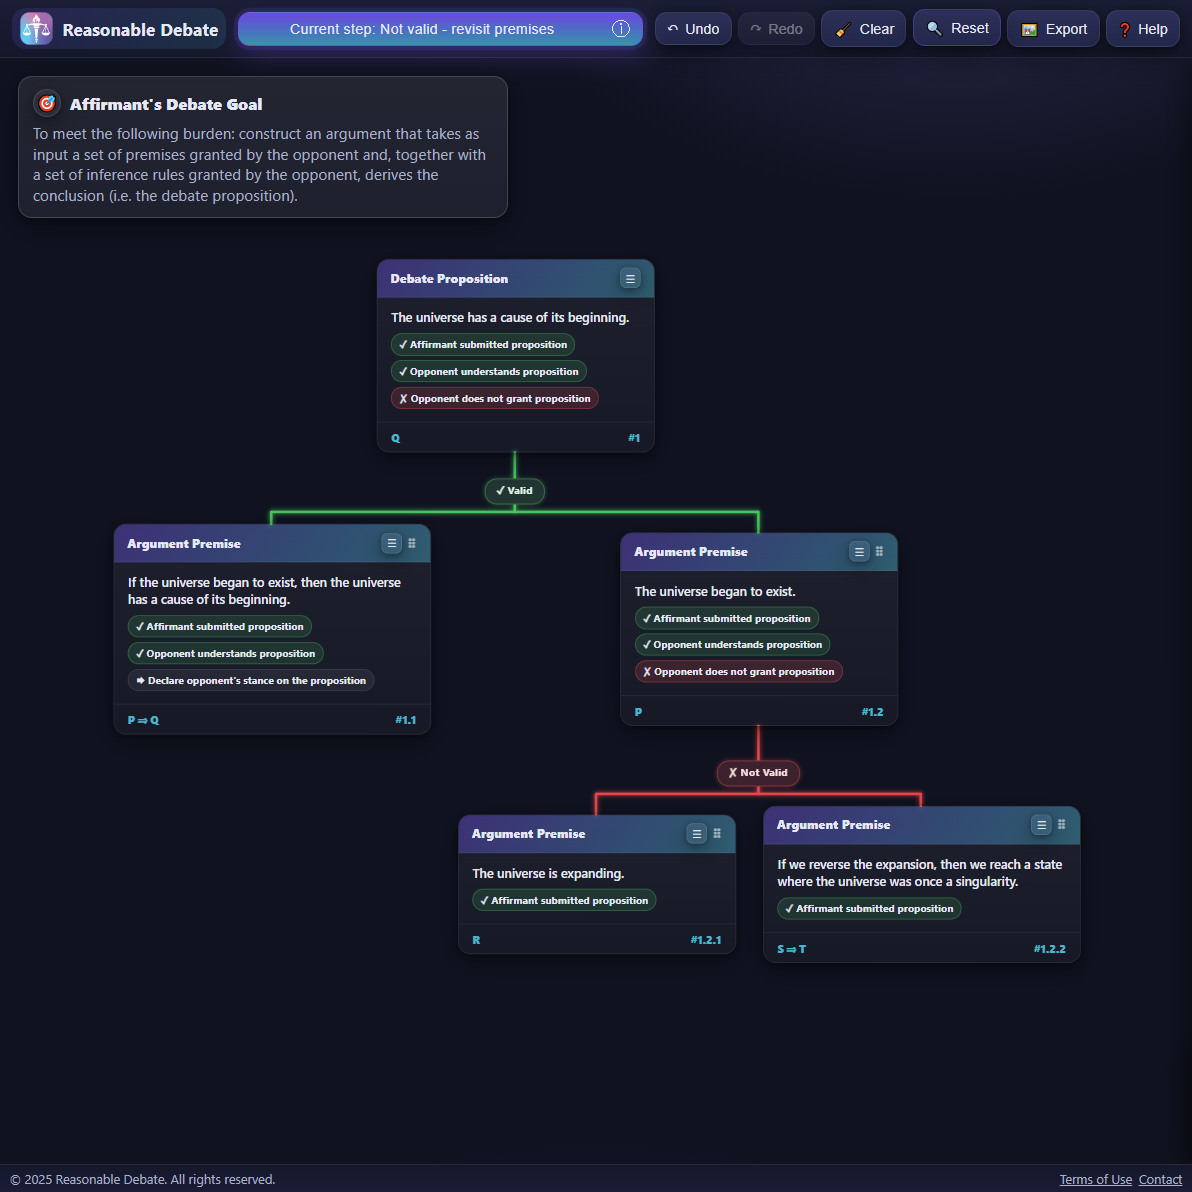
Task: Toggle 'Opponent does not grant proposition' on Debate Proposition
Action: tap(494, 397)
